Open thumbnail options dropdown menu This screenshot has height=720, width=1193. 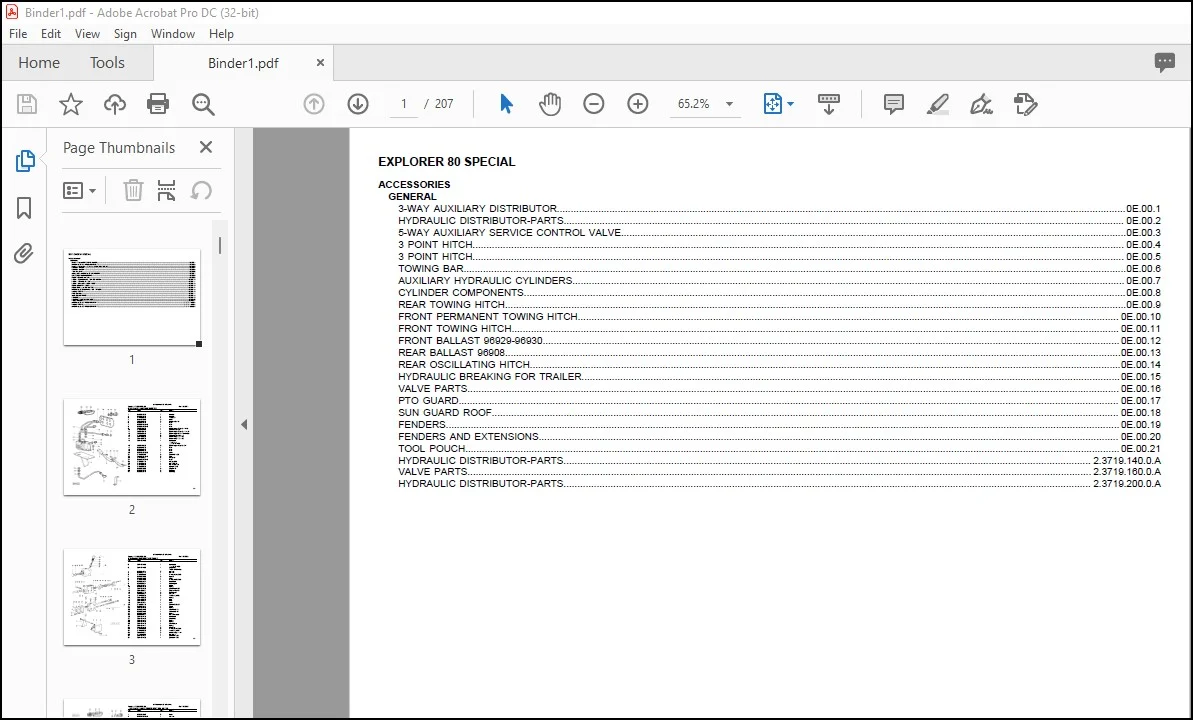(79, 190)
